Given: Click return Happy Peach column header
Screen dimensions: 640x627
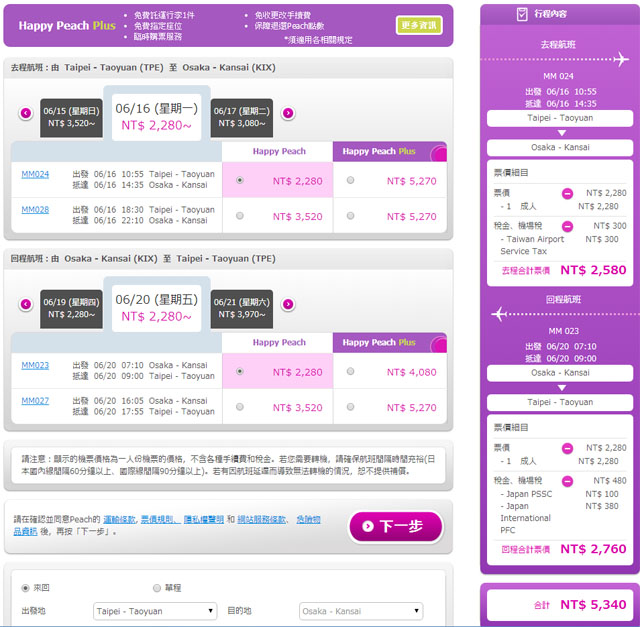Looking at the screenshot, I should pyautogui.click(x=279, y=342).
